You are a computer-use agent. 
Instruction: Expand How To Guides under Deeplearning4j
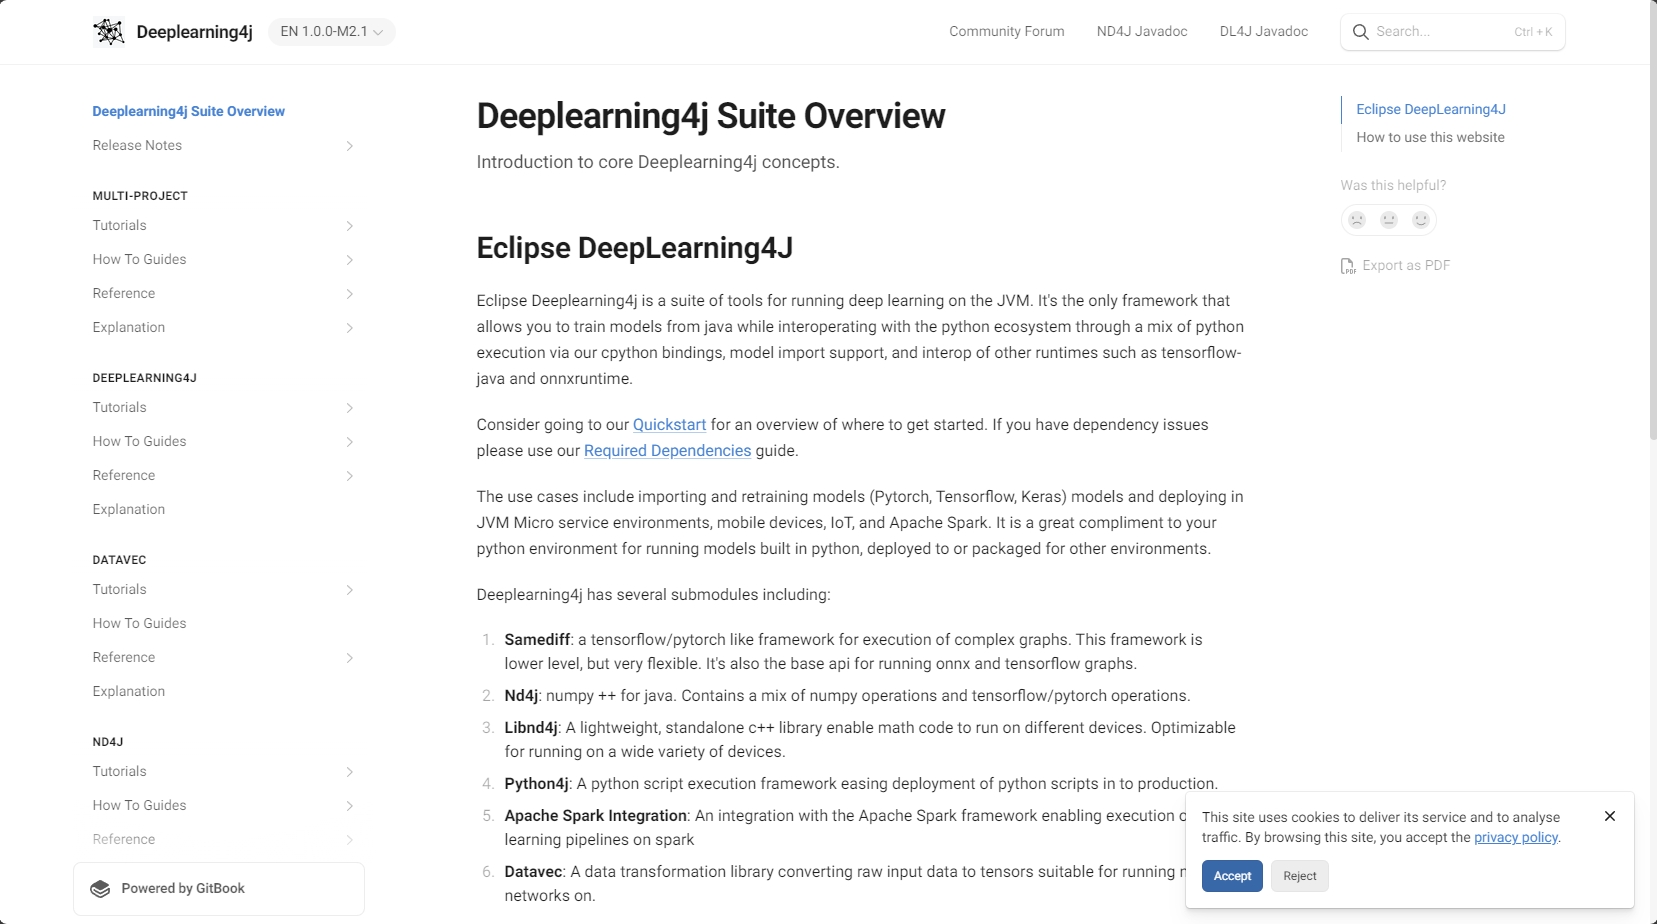[349, 442]
